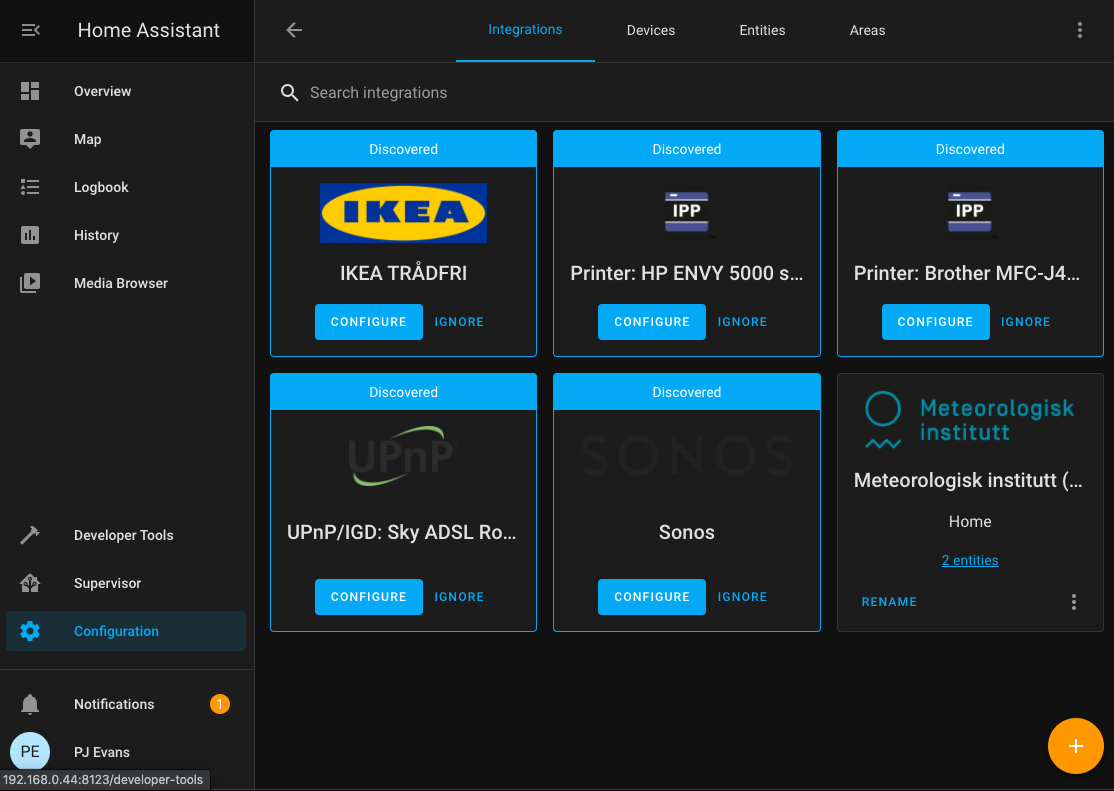Open the Notifications bell icon
The image size is (1114, 791).
[30, 704]
